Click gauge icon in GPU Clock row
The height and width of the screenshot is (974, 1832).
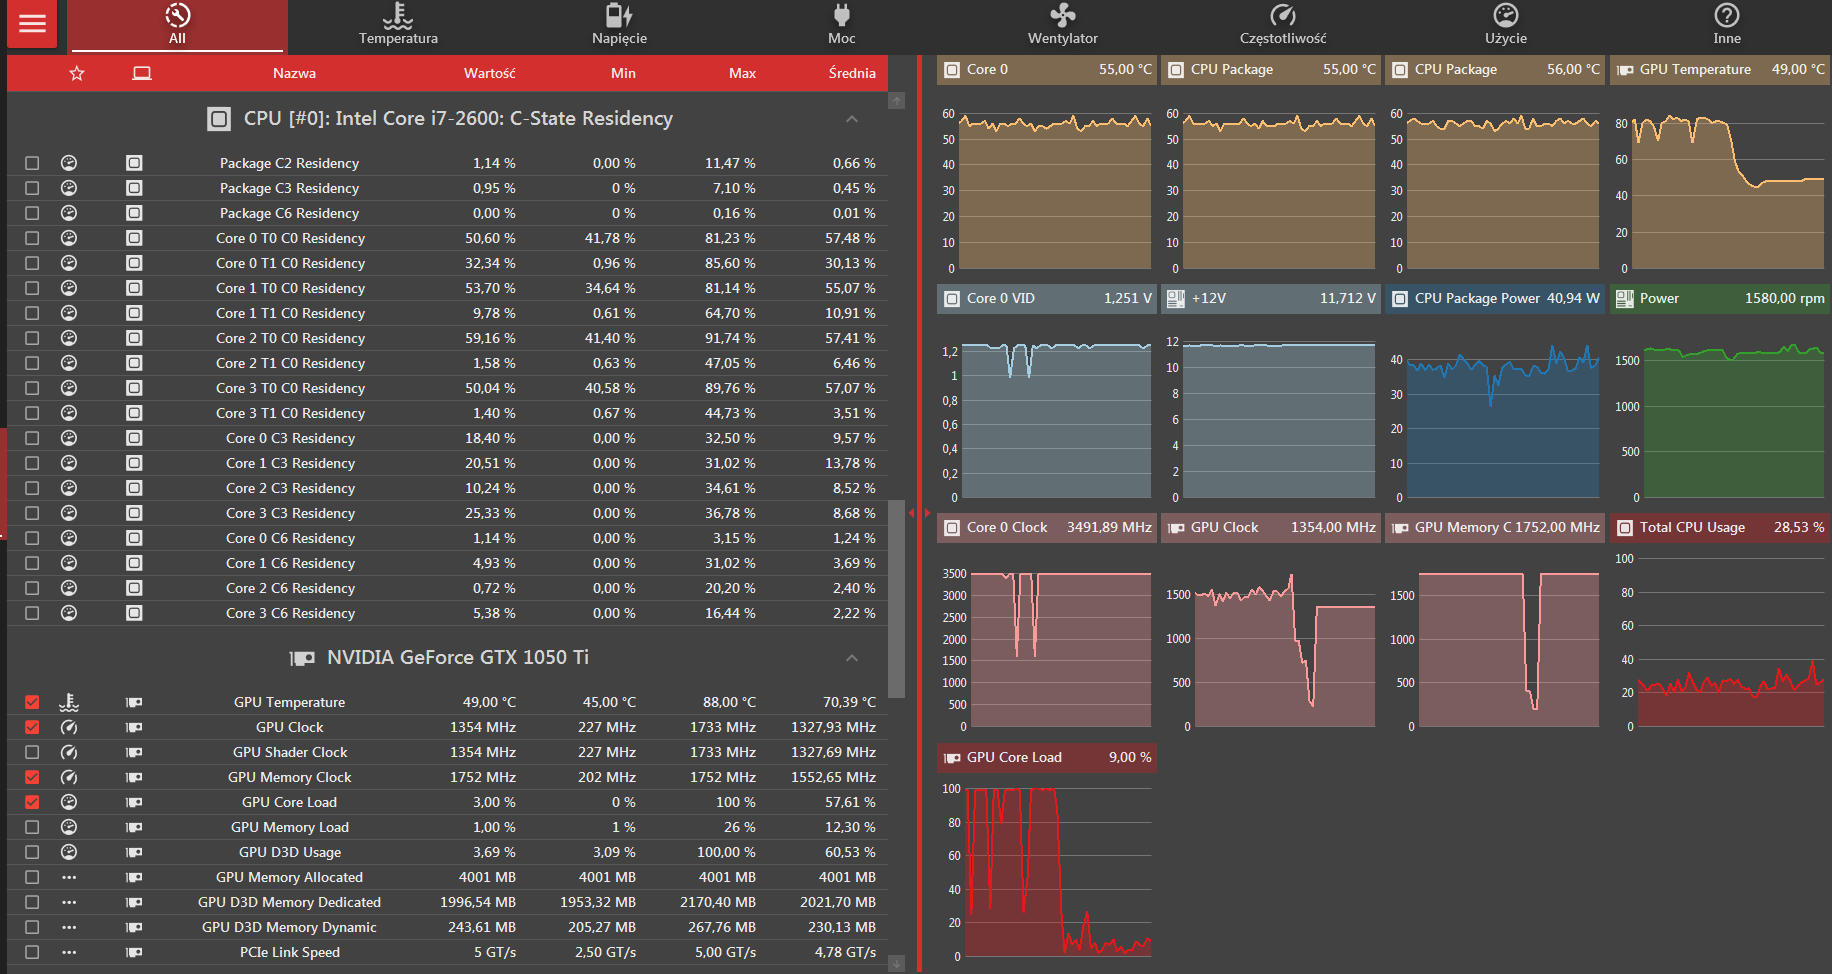pos(69,727)
